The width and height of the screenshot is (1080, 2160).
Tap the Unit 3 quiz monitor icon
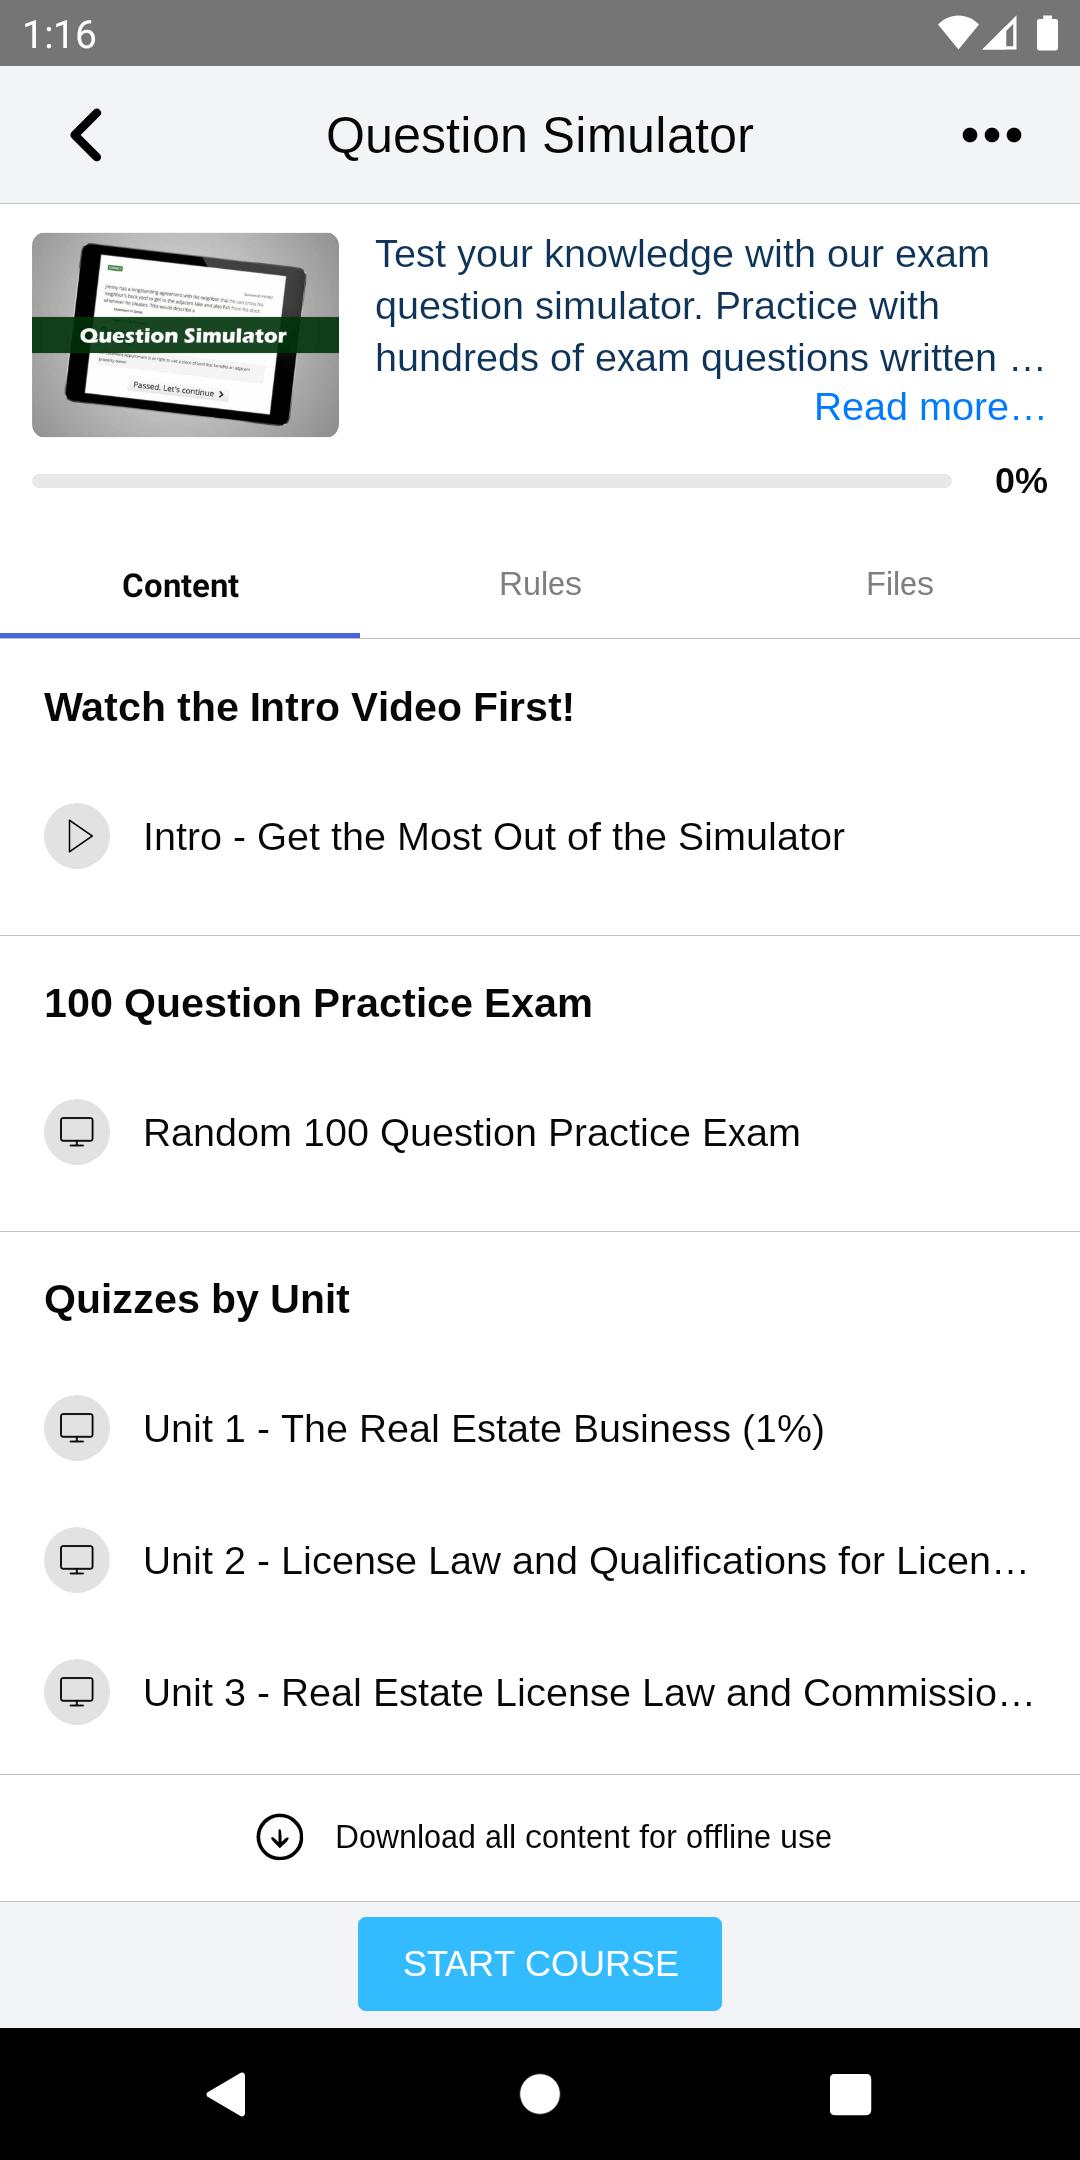77,1692
